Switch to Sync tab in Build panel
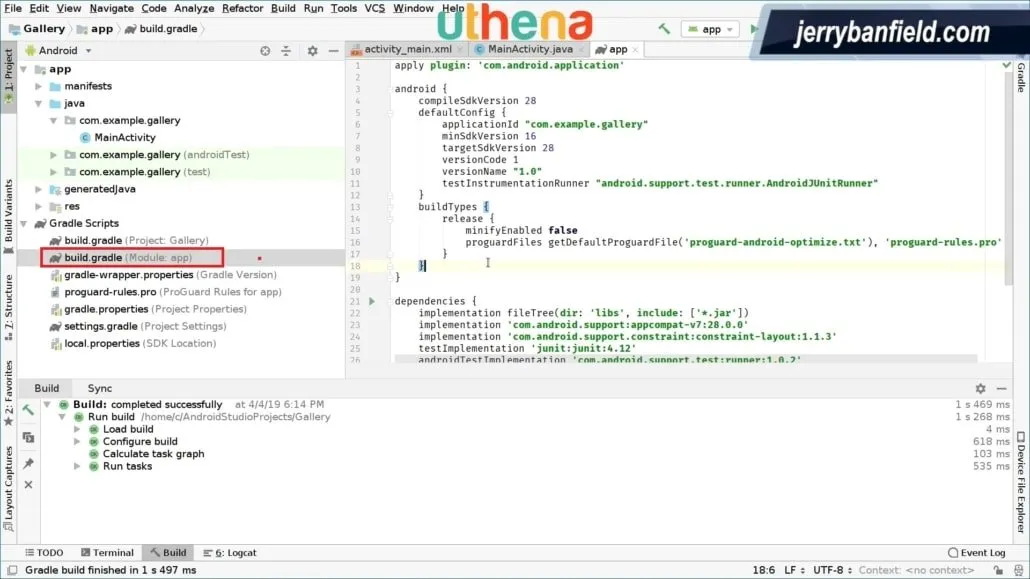This screenshot has height=579, width=1030. point(100,388)
